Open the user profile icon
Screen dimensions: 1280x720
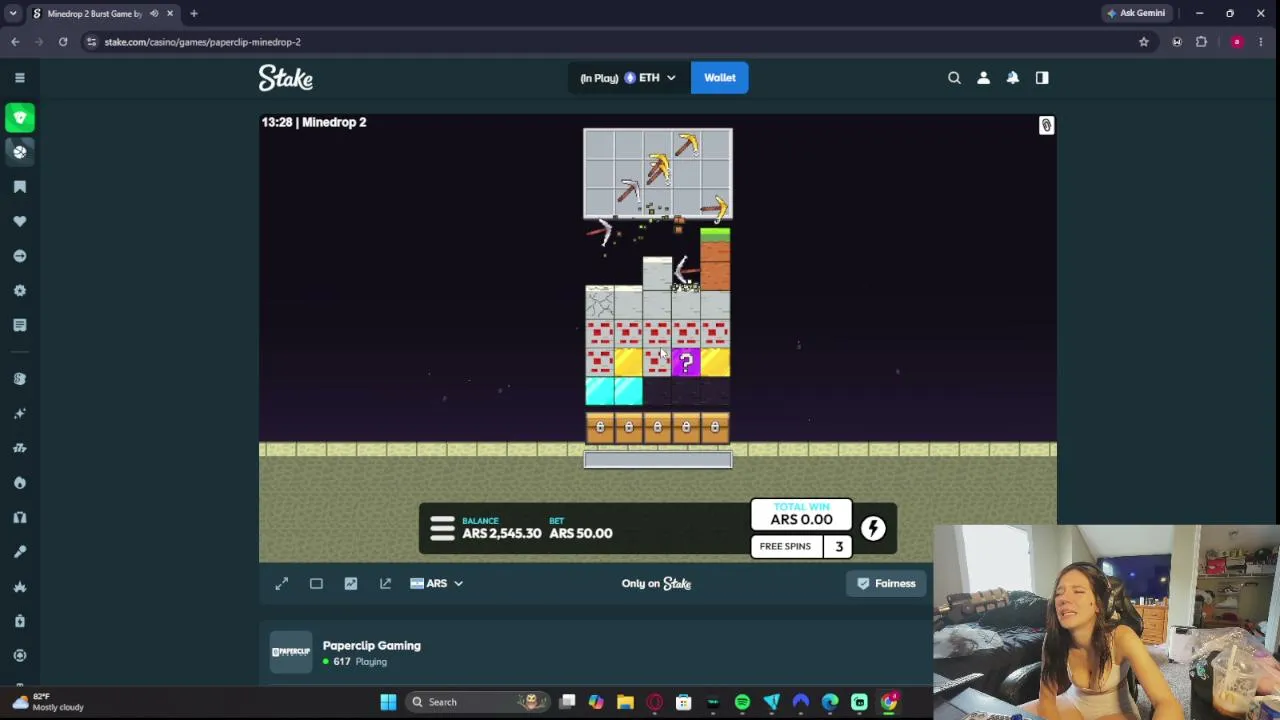pos(983,77)
